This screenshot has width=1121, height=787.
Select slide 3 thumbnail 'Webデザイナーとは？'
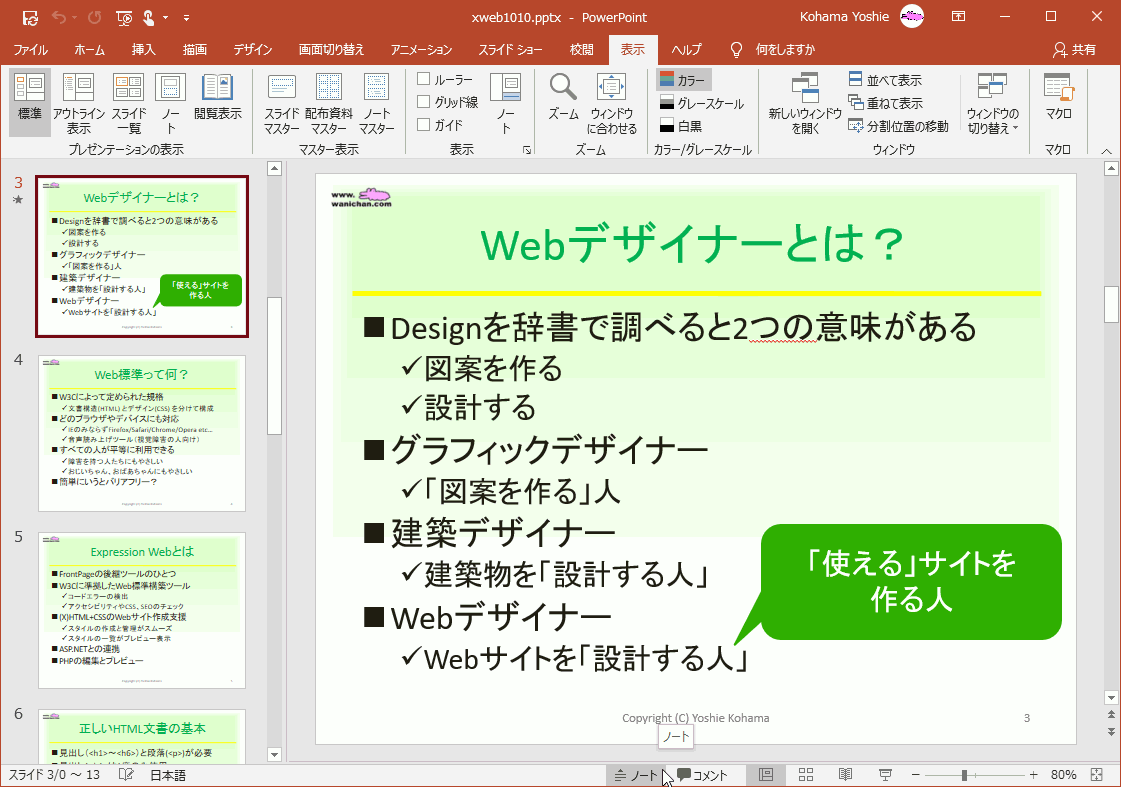coord(142,257)
